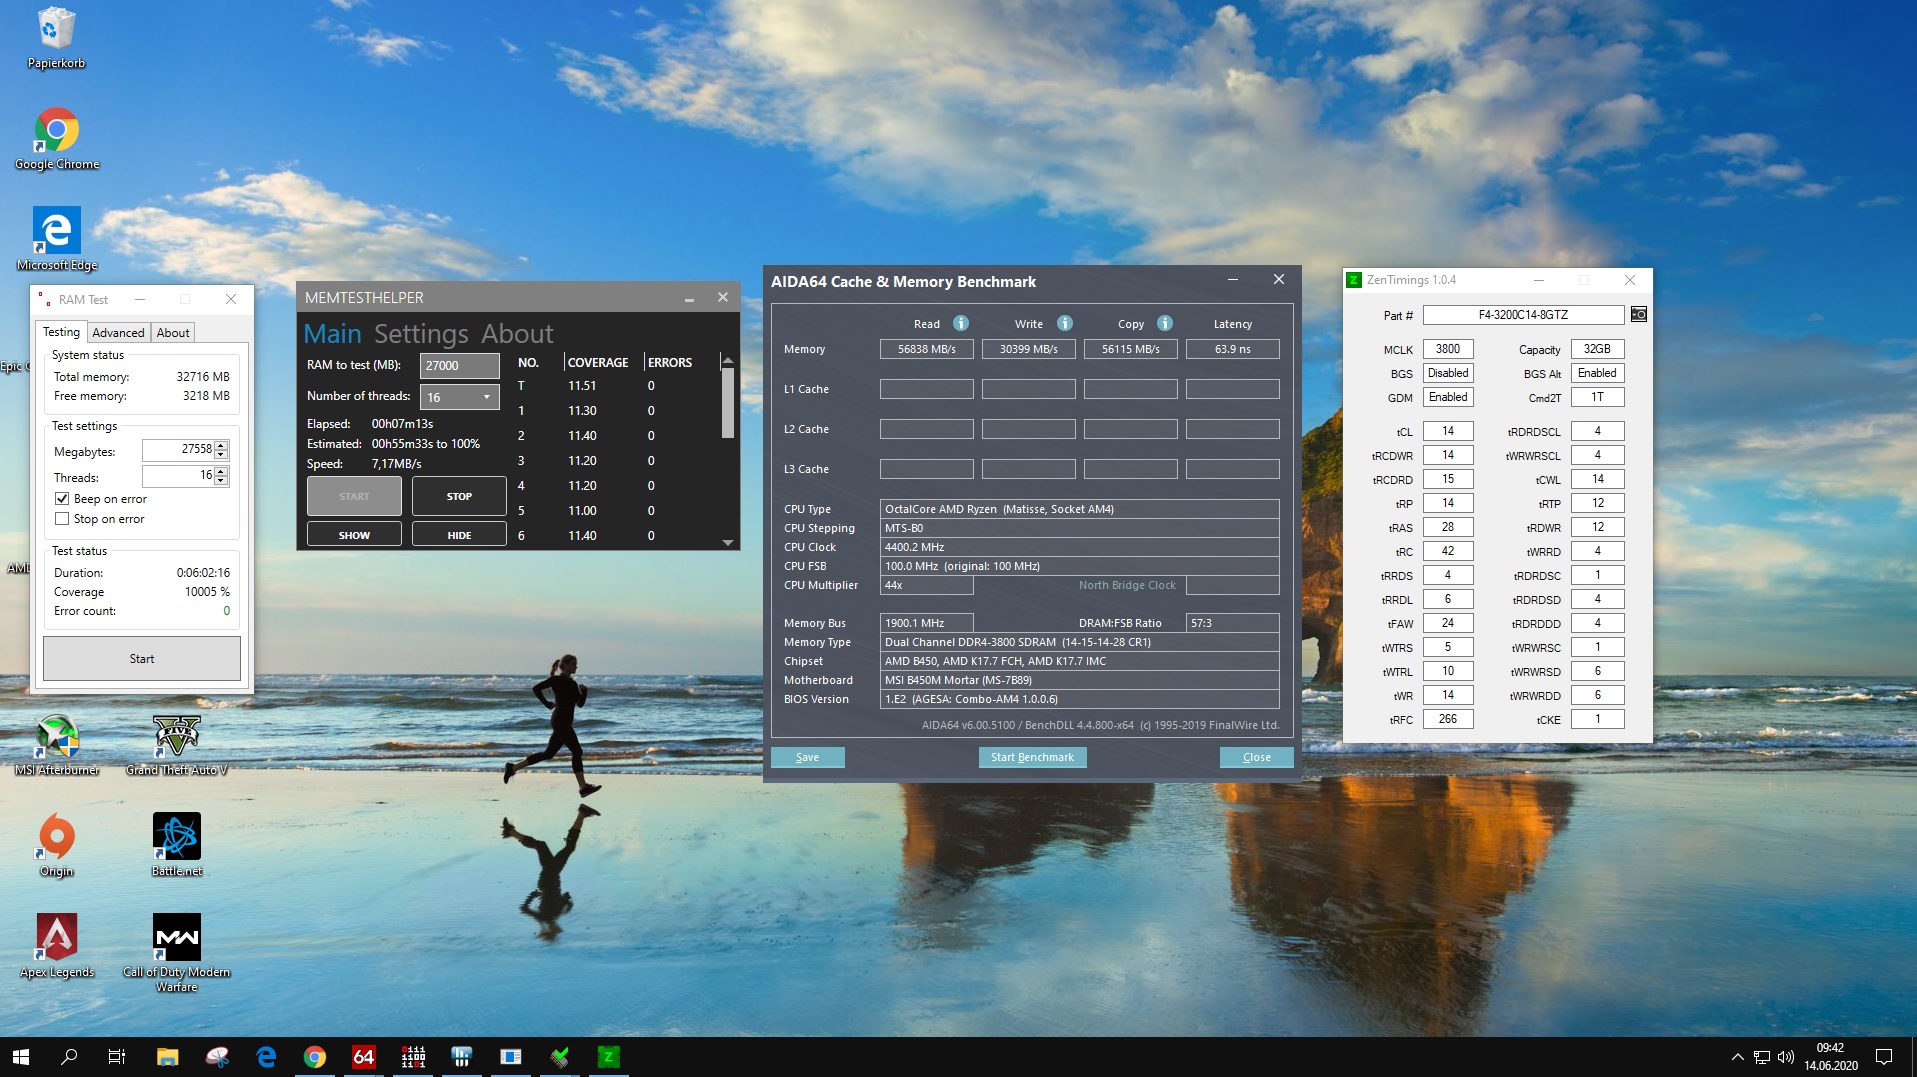
Task: Switch to AIDA64 via taskbar icon
Action: [364, 1057]
